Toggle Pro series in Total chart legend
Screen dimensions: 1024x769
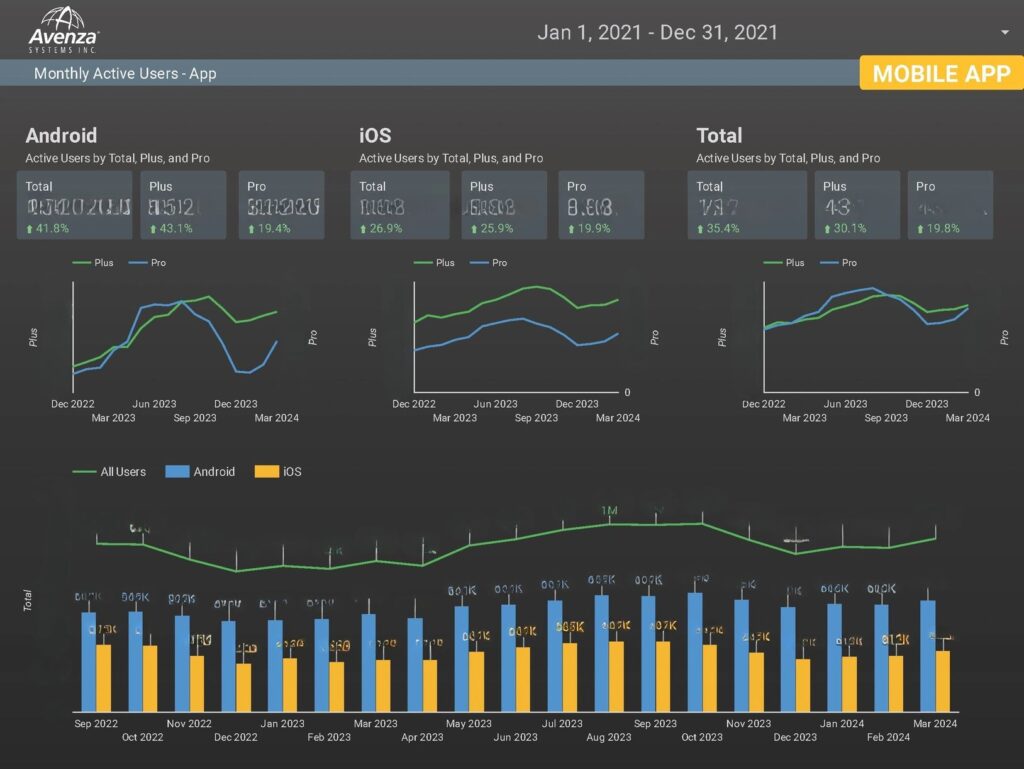click(839, 262)
